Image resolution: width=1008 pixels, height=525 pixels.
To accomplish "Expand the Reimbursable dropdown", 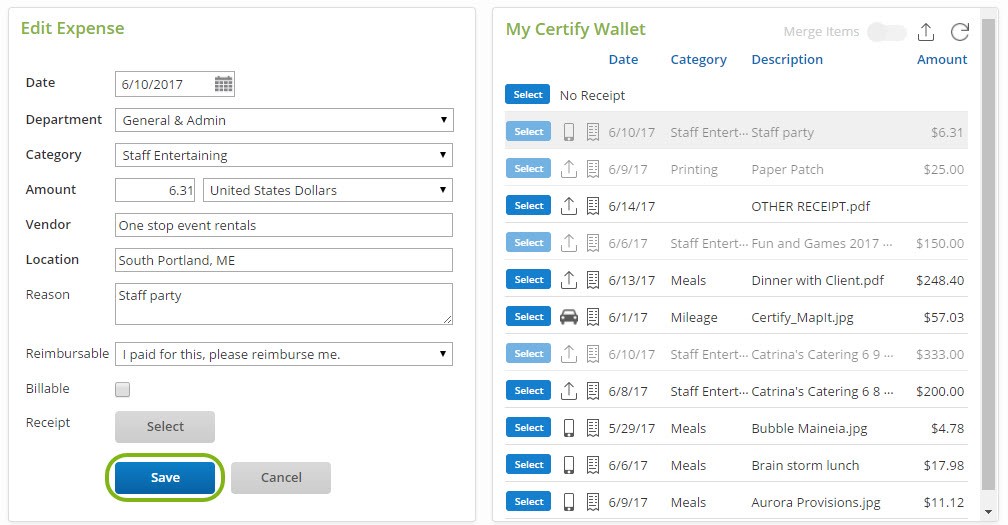I will (284, 354).
